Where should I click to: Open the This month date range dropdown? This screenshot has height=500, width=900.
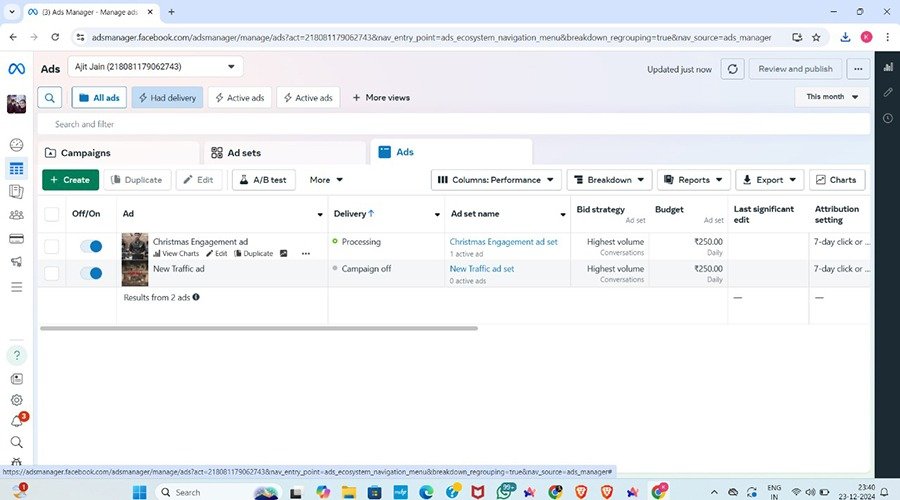[x=832, y=97]
